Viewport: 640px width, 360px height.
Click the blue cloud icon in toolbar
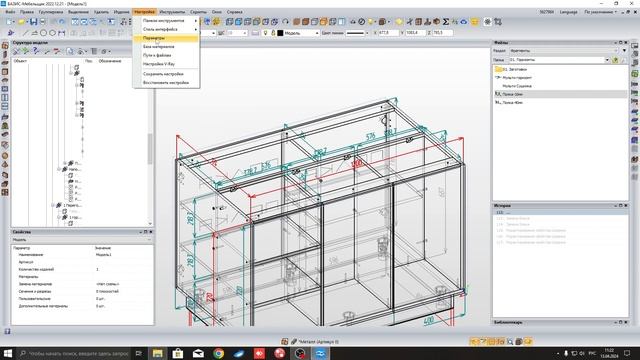pyautogui.click(x=464, y=22)
